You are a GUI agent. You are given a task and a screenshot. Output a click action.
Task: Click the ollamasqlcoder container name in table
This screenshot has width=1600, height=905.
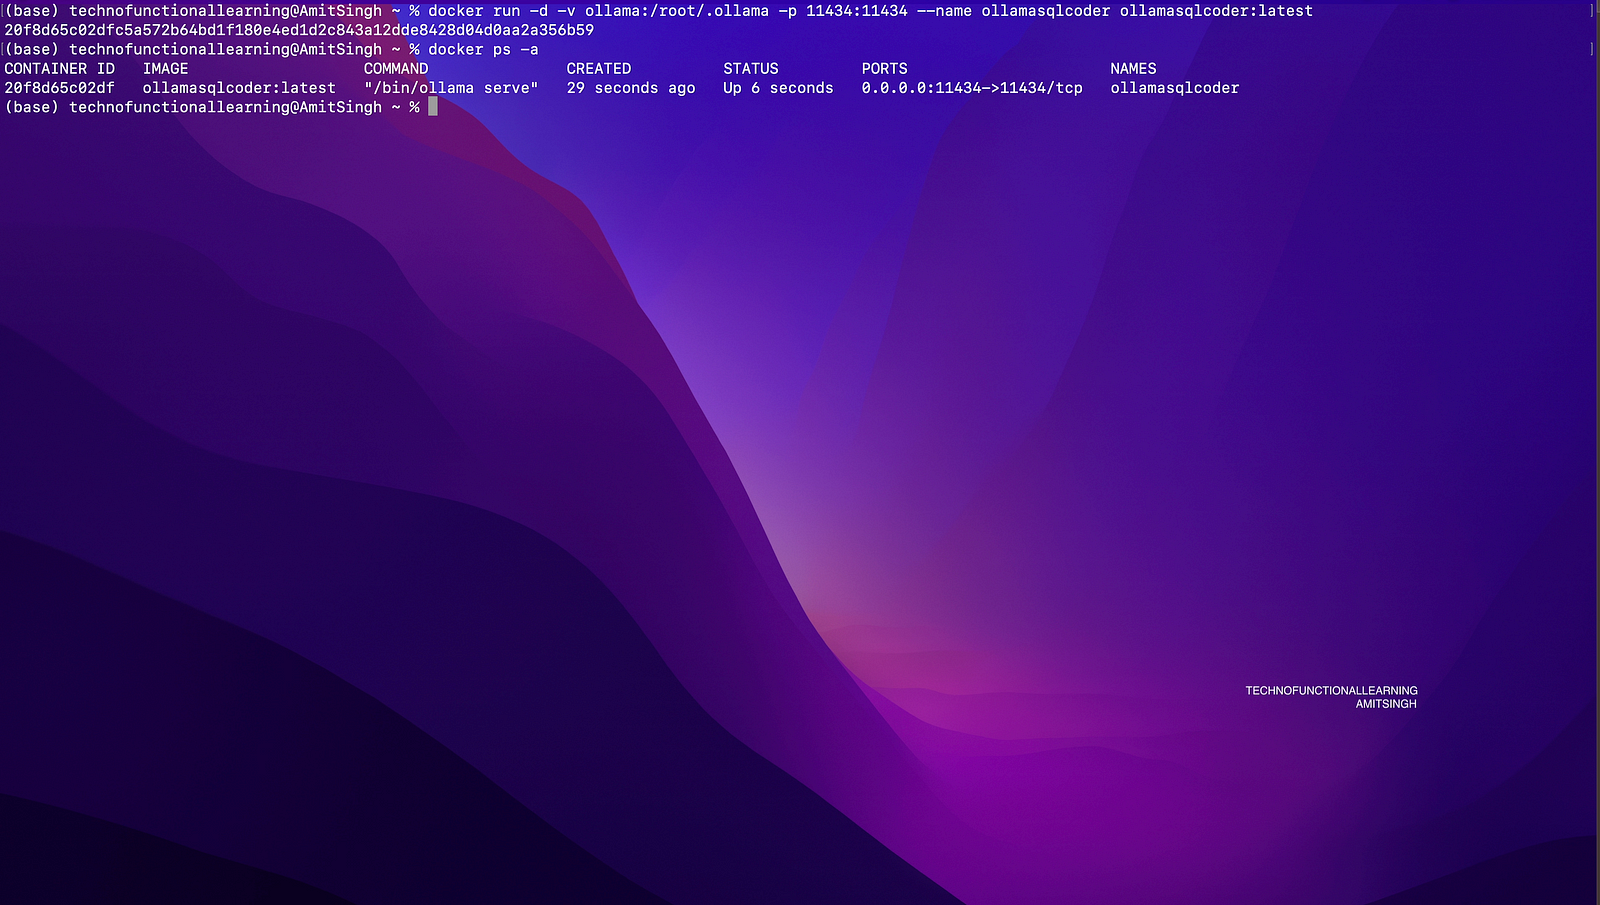pyautogui.click(x=1174, y=88)
